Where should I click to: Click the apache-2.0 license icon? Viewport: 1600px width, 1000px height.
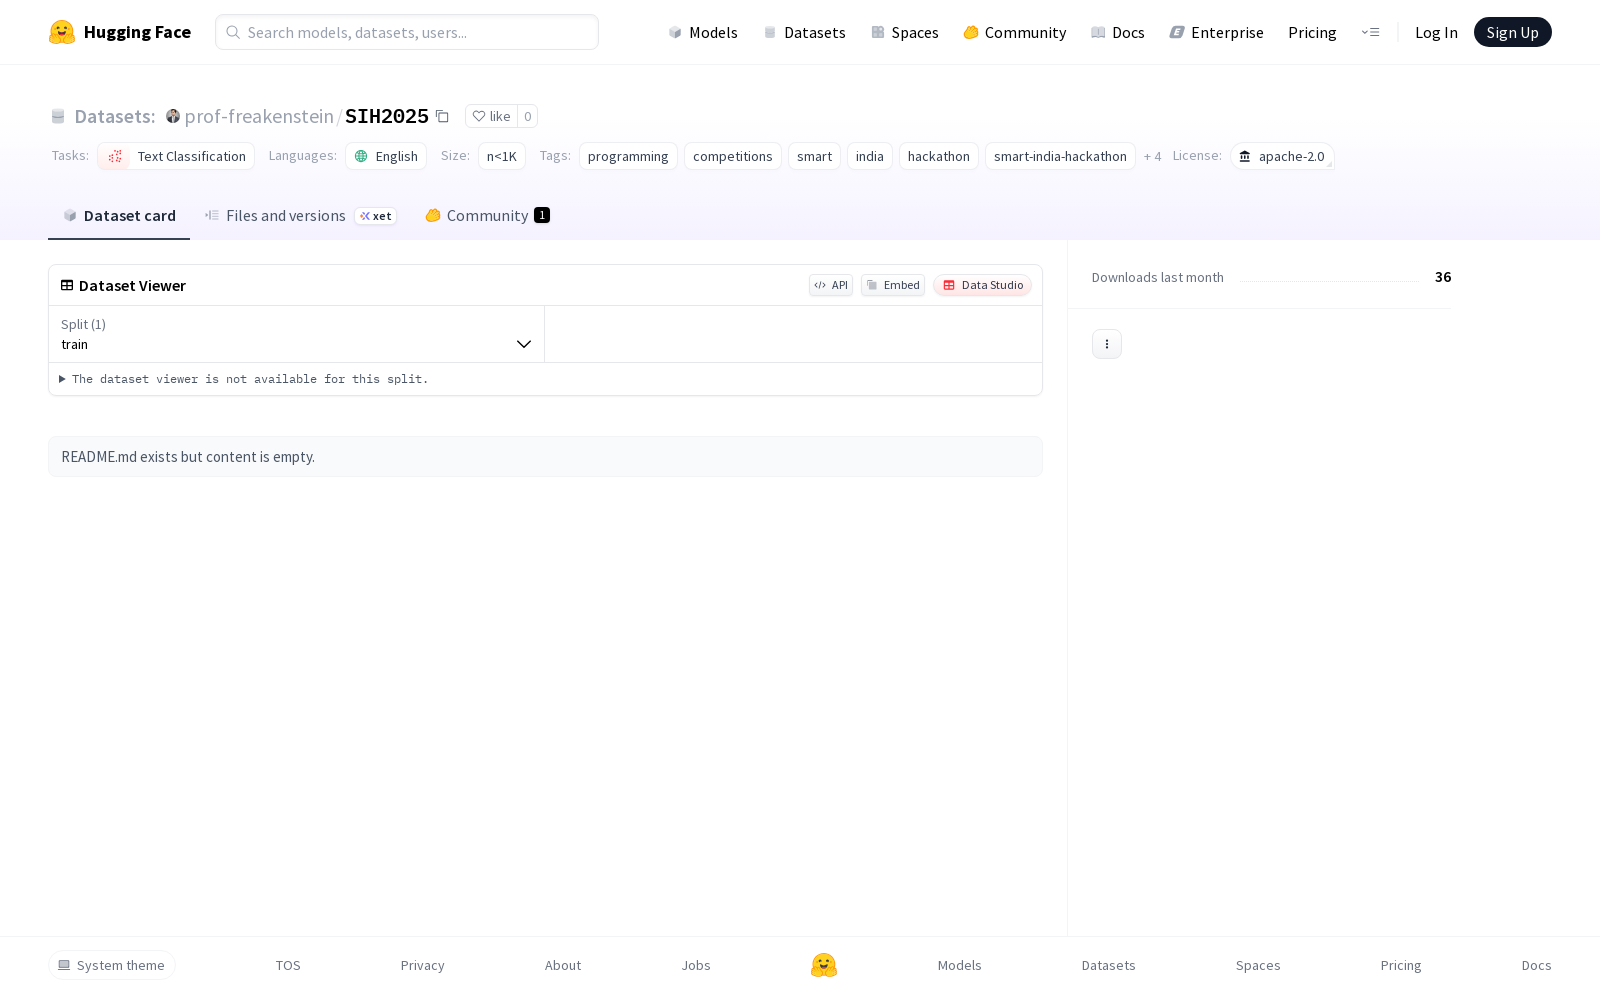tap(1245, 156)
